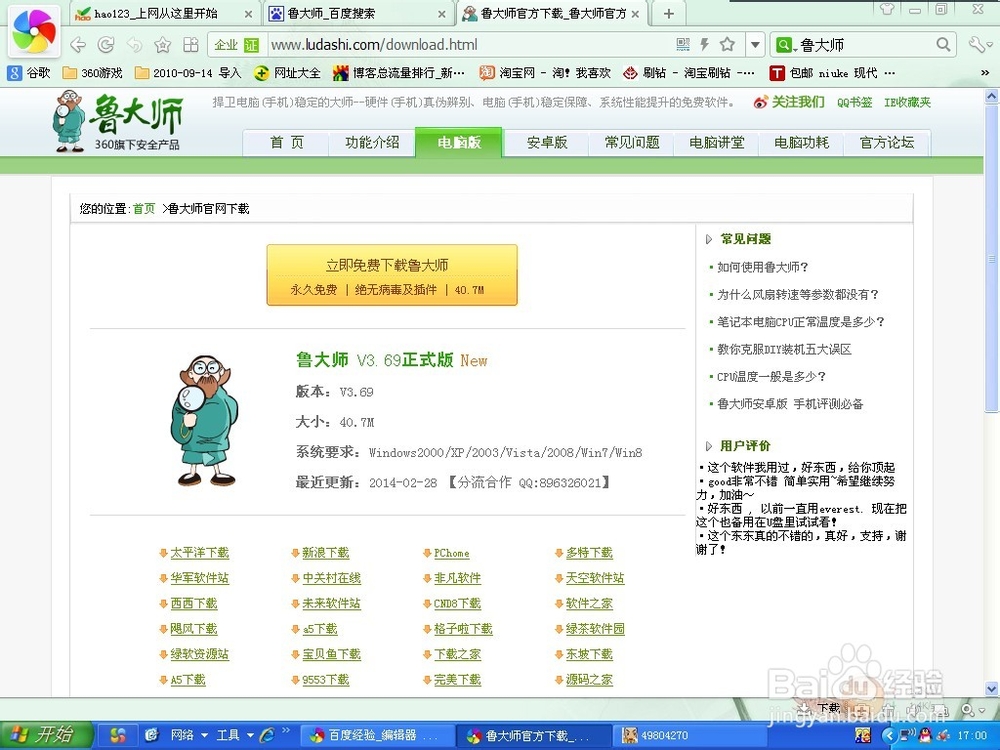Click the 鲁大师 search input box
This screenshot has height=750, width=1000.
click(865, 45)
